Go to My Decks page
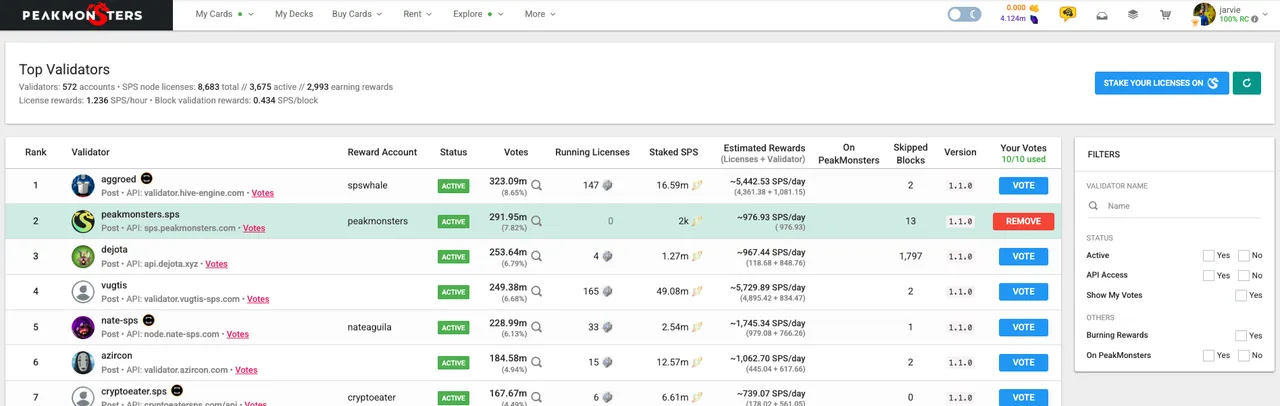This screenshot has height=406, width=1280. point(293,15)
